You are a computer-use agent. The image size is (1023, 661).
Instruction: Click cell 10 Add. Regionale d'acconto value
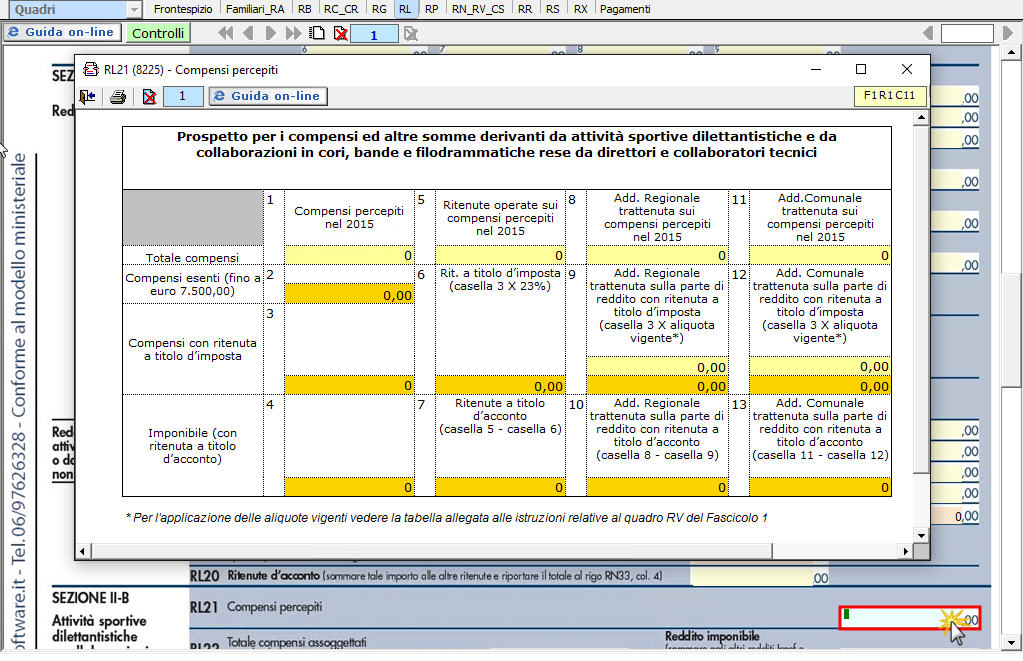[657, 487]
